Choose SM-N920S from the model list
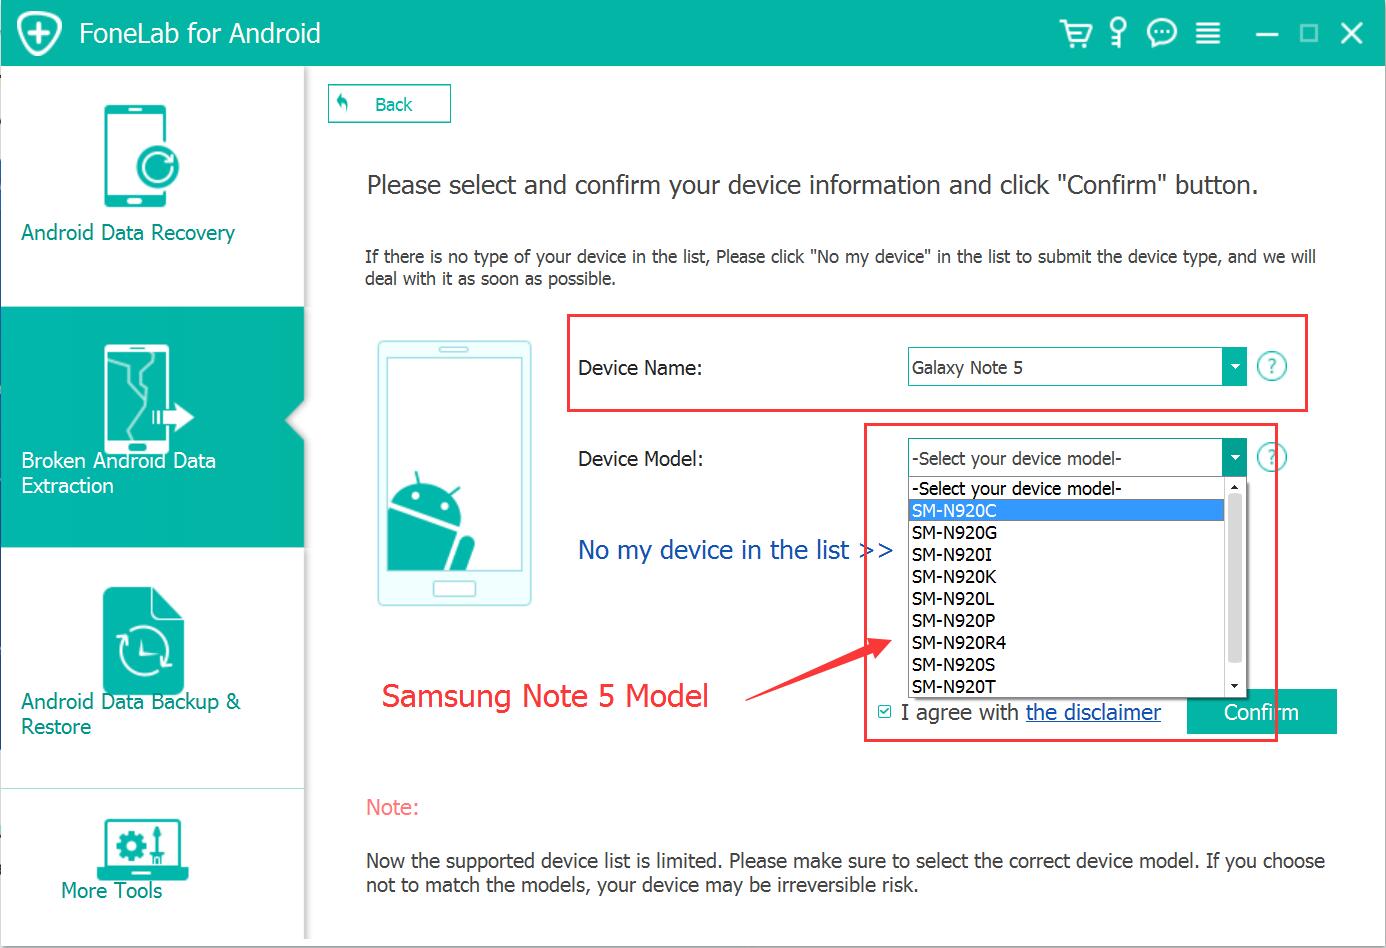 (x=1066, y=664)
